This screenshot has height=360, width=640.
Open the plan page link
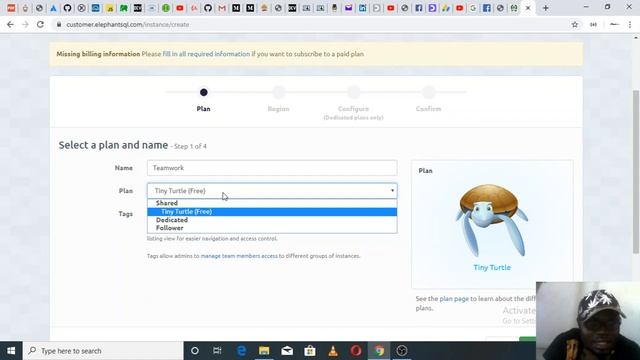454,299
